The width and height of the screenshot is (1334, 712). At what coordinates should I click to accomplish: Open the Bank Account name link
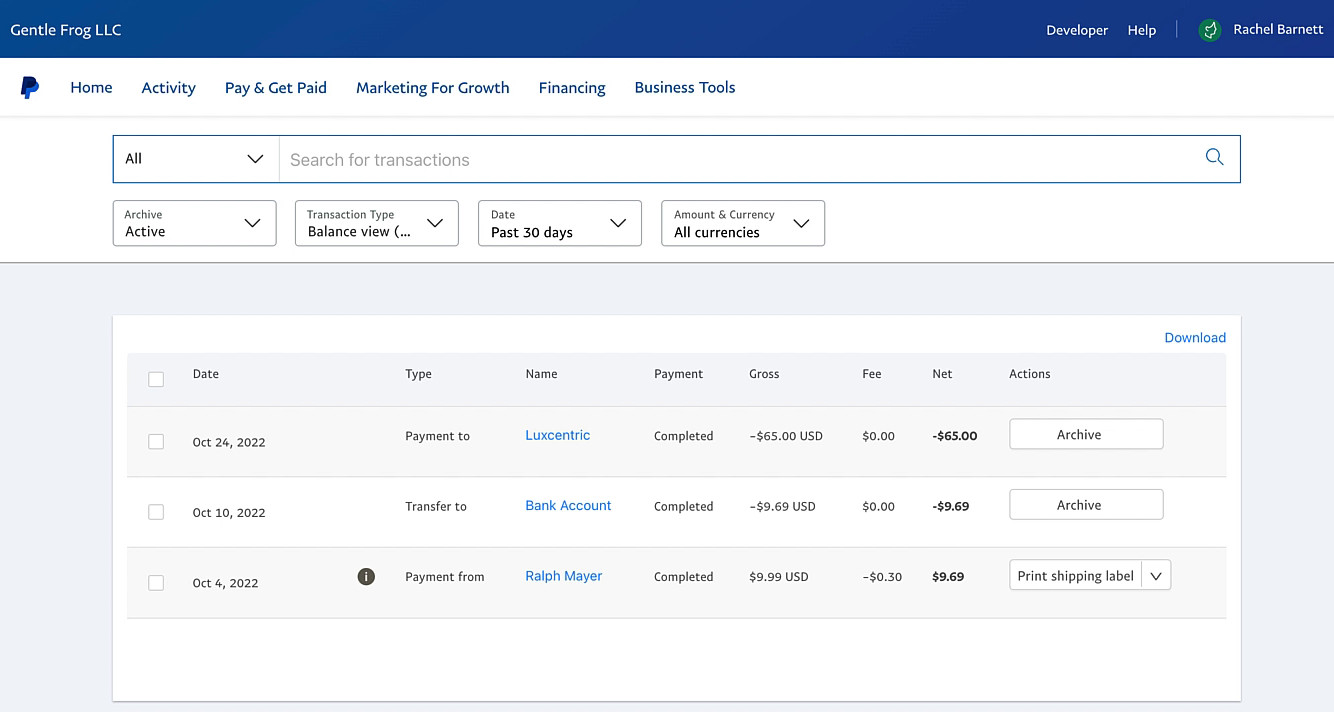click(568, 505)
